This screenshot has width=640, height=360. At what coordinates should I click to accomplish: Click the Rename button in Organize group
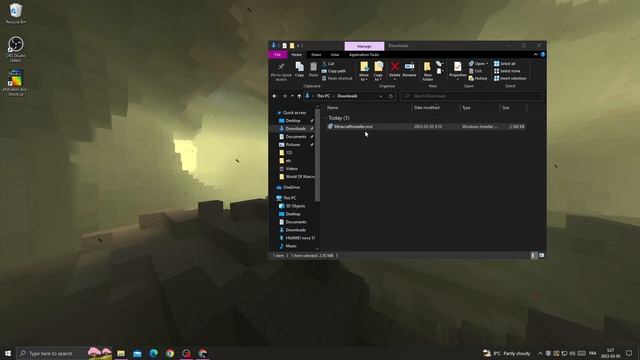409,69
